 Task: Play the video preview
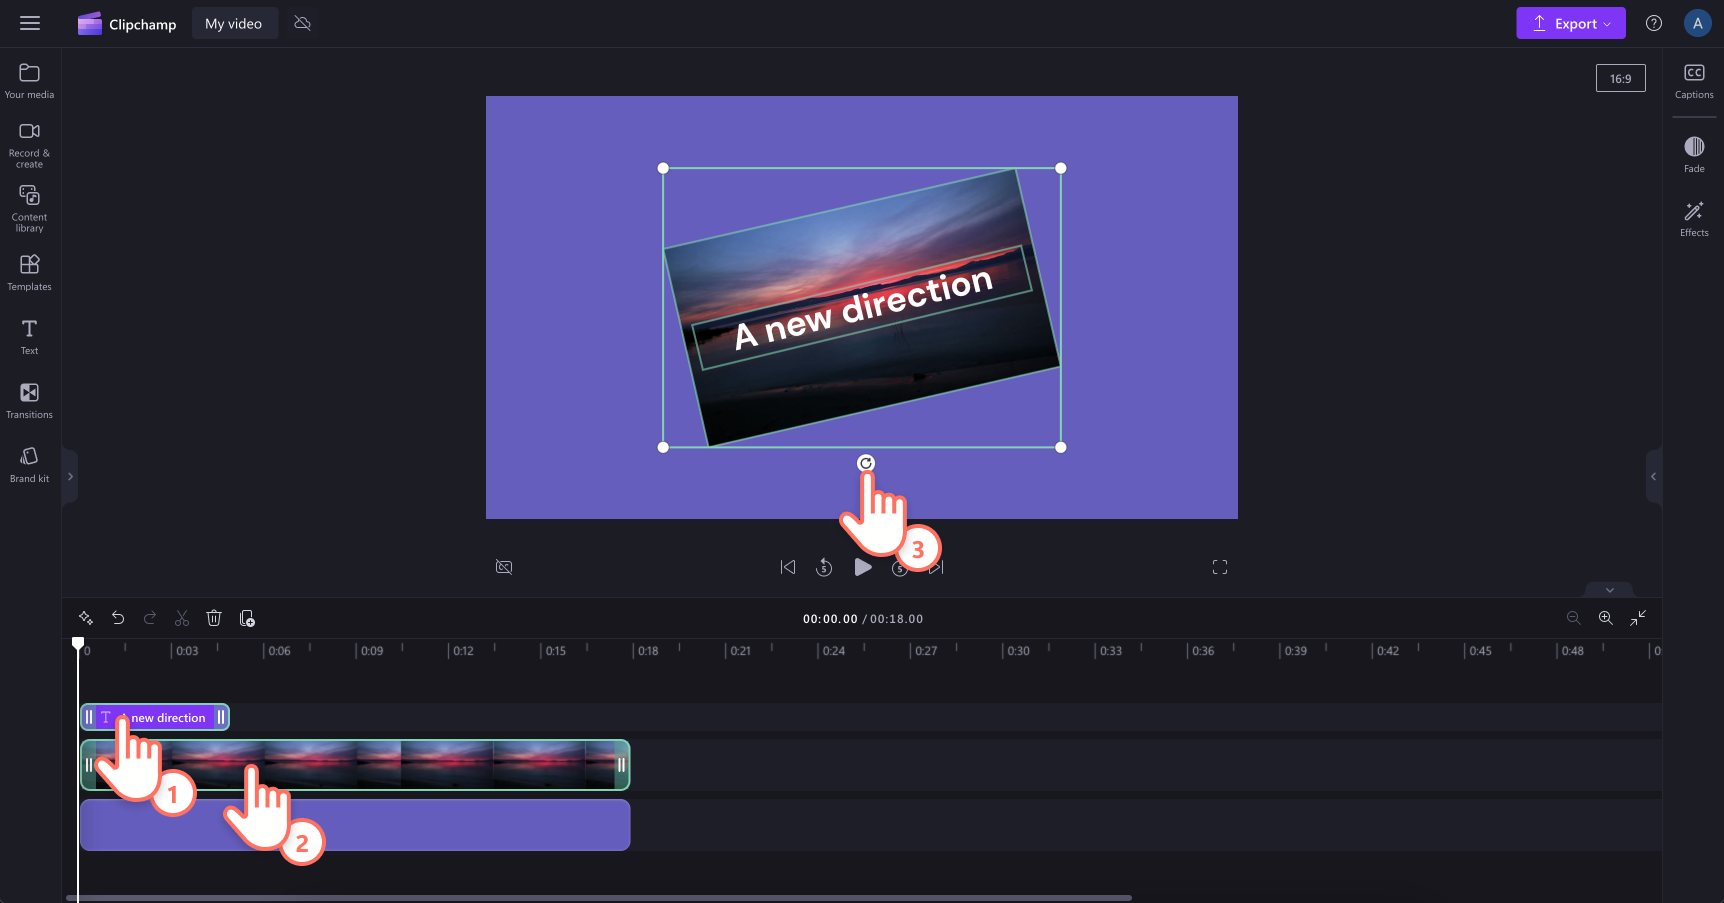point(863,567)
